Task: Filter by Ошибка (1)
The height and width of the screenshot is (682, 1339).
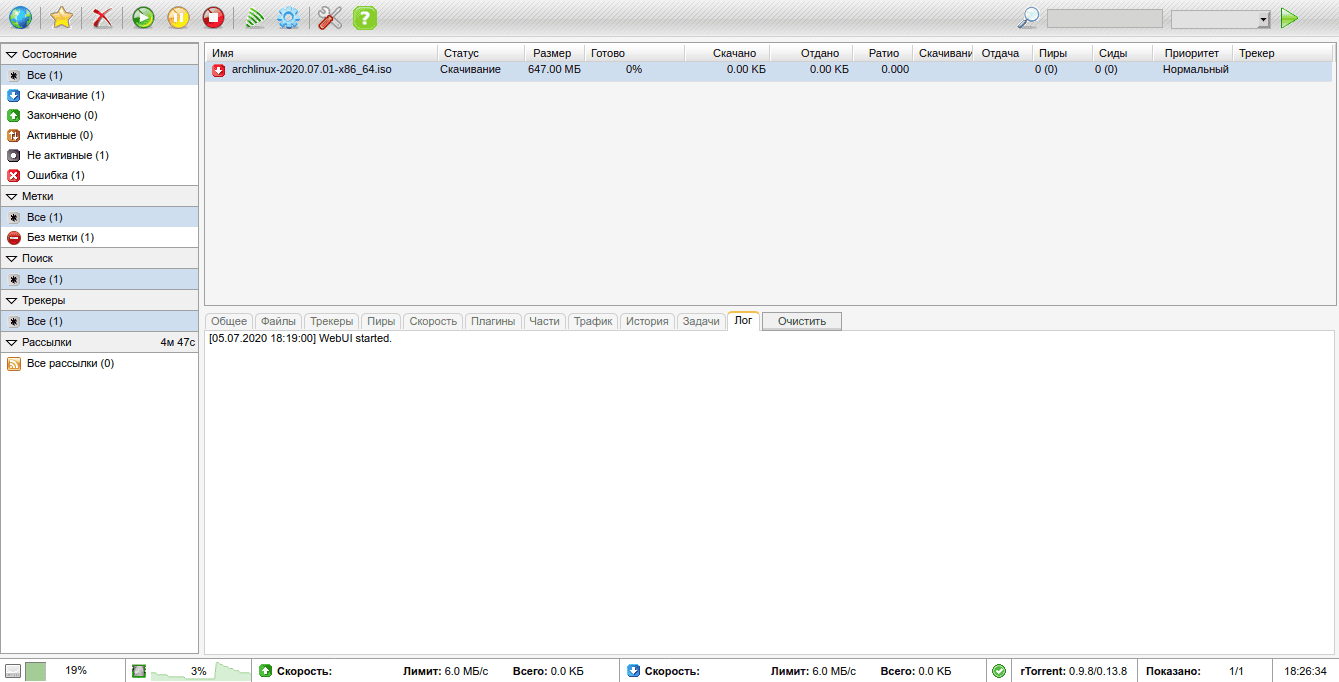Action: [x=99, y=175]
